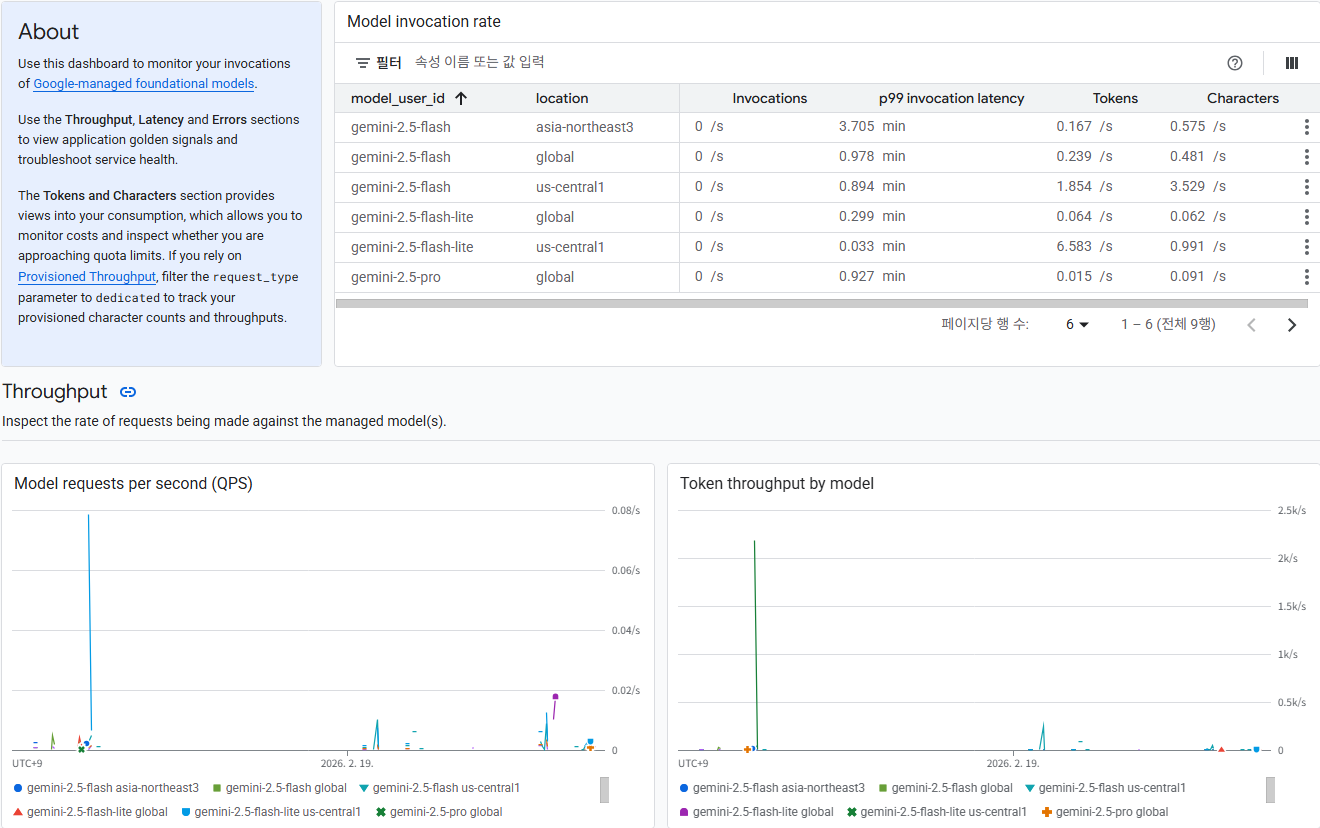Viewport: 1320px width, 828px height.
Task: Open more actions for gemini-2.5-pro global row
Action: tap(1306, 277)
